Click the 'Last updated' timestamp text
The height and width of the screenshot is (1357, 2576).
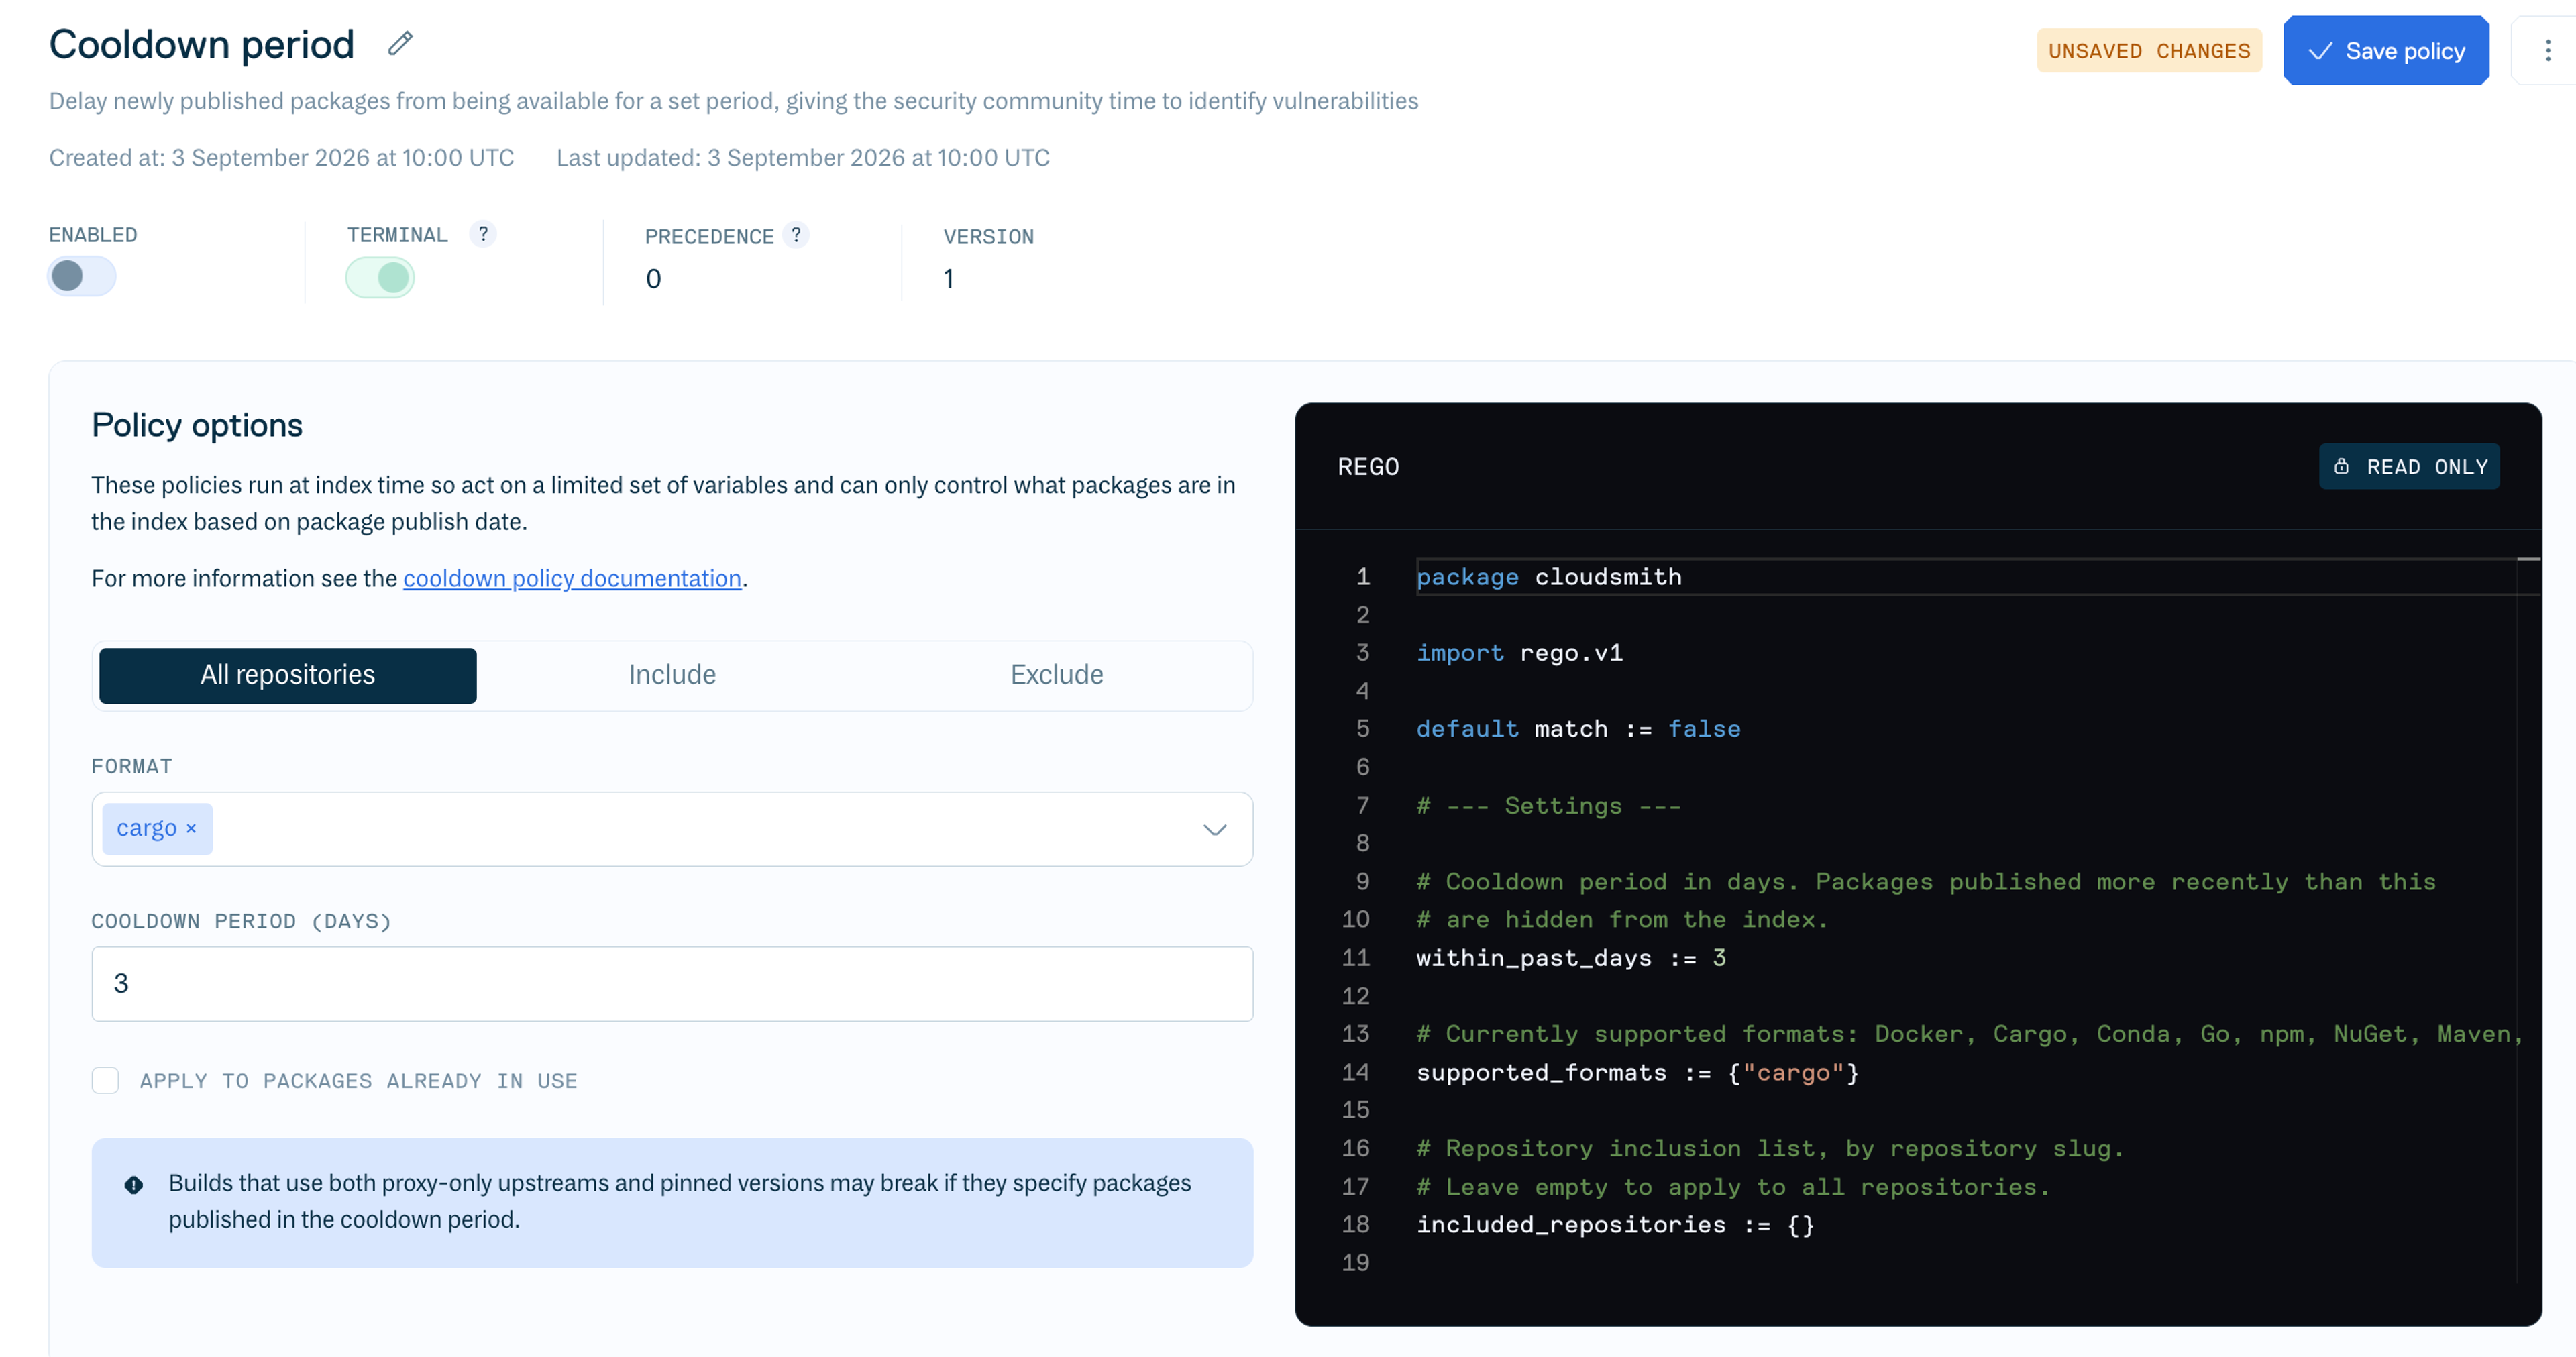point(803,157)
